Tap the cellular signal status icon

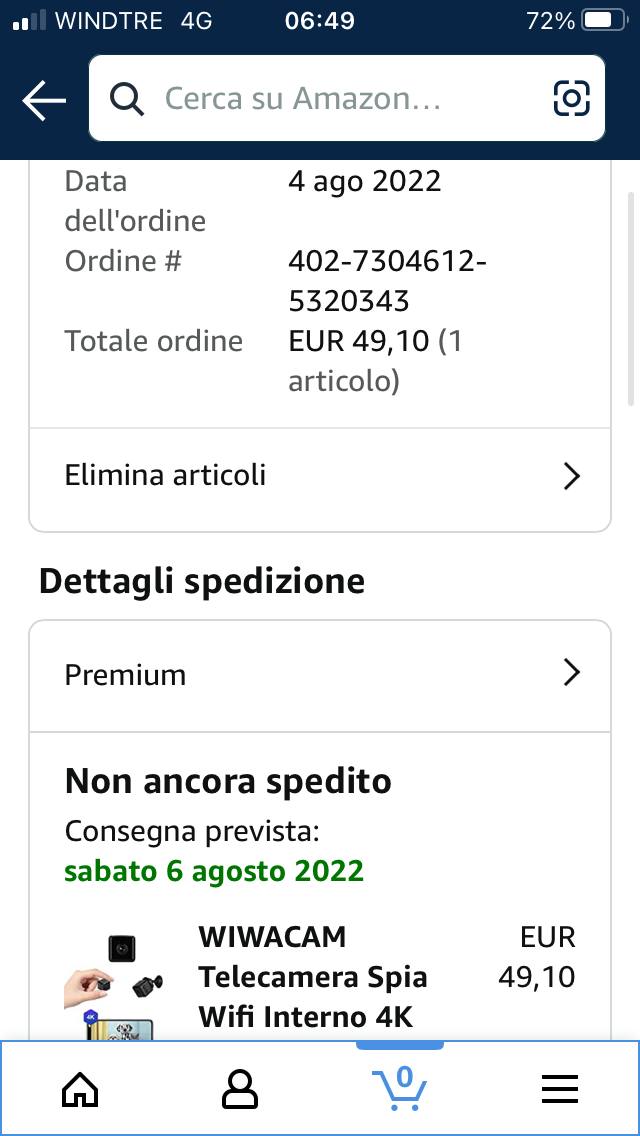click(x=30, y=22)
